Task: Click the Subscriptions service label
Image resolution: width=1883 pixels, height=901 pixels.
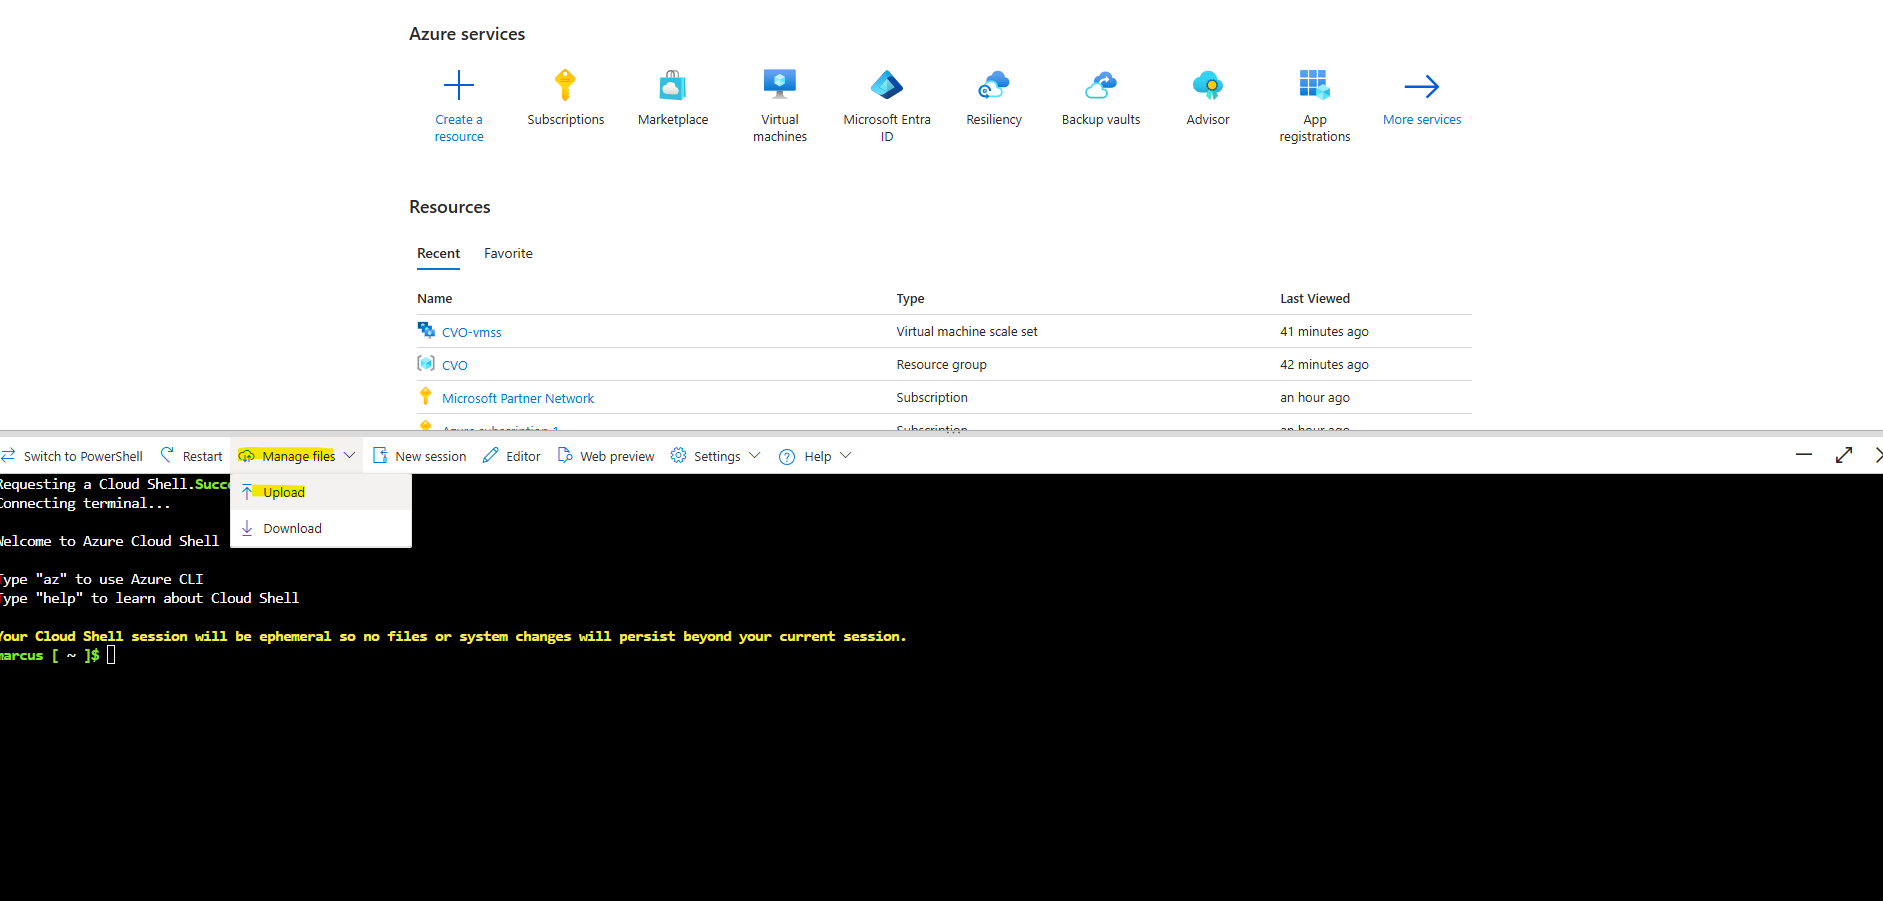Action: [566, 120]
